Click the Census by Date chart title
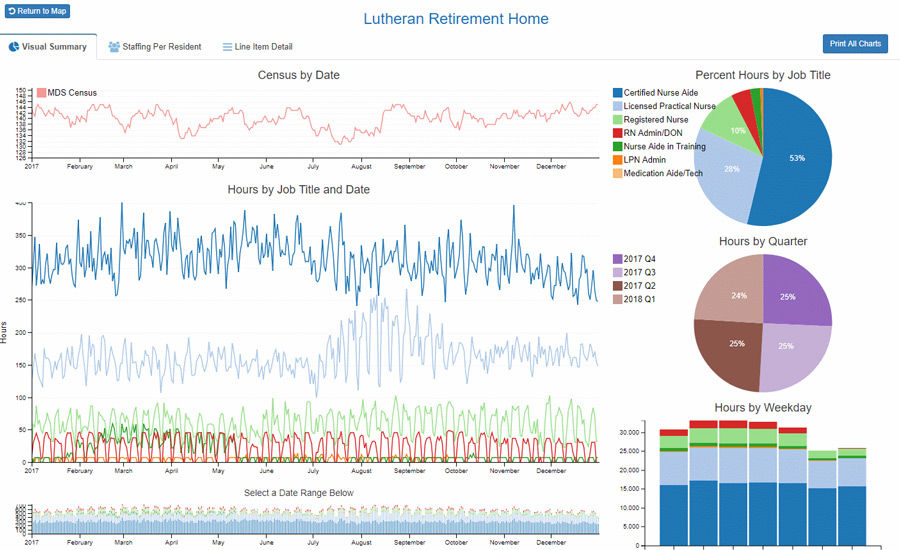Image resolution: width=900 pixels, height=550 pixels. coord(298,75)
